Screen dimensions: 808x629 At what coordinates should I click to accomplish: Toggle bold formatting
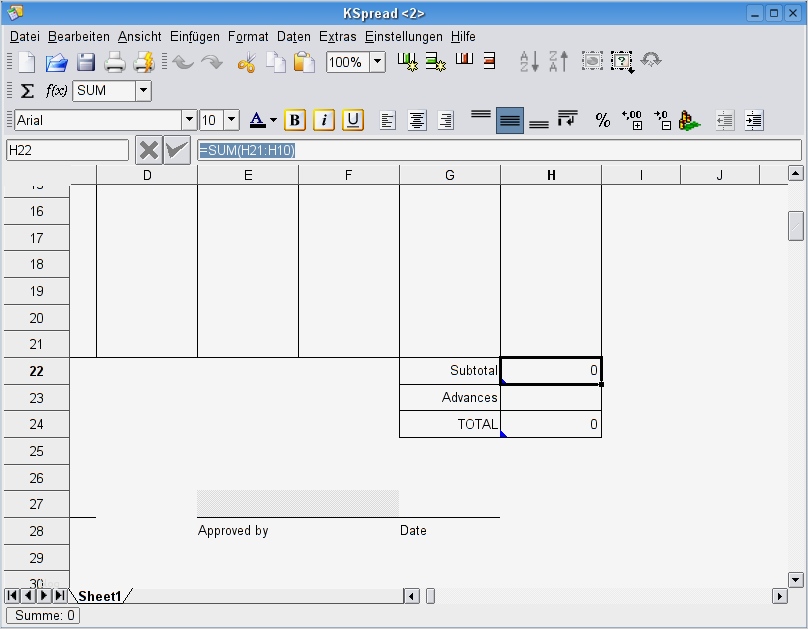point(294,120)
